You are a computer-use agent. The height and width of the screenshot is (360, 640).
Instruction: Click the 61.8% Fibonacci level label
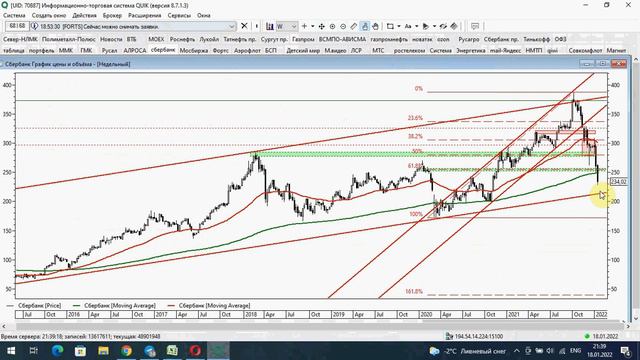[415, 166]
